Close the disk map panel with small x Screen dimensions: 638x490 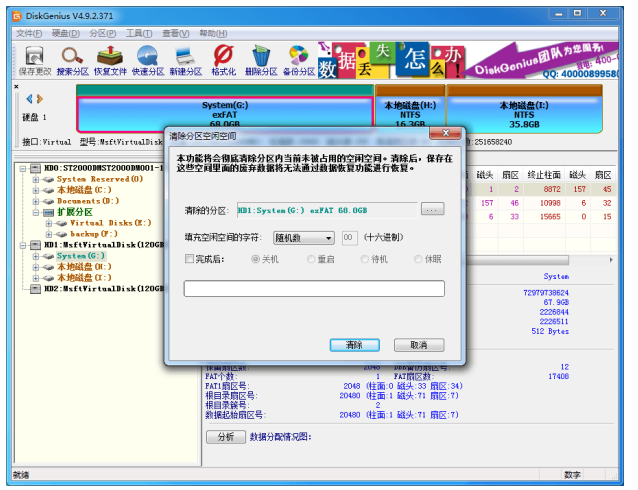tap(16, 87)
